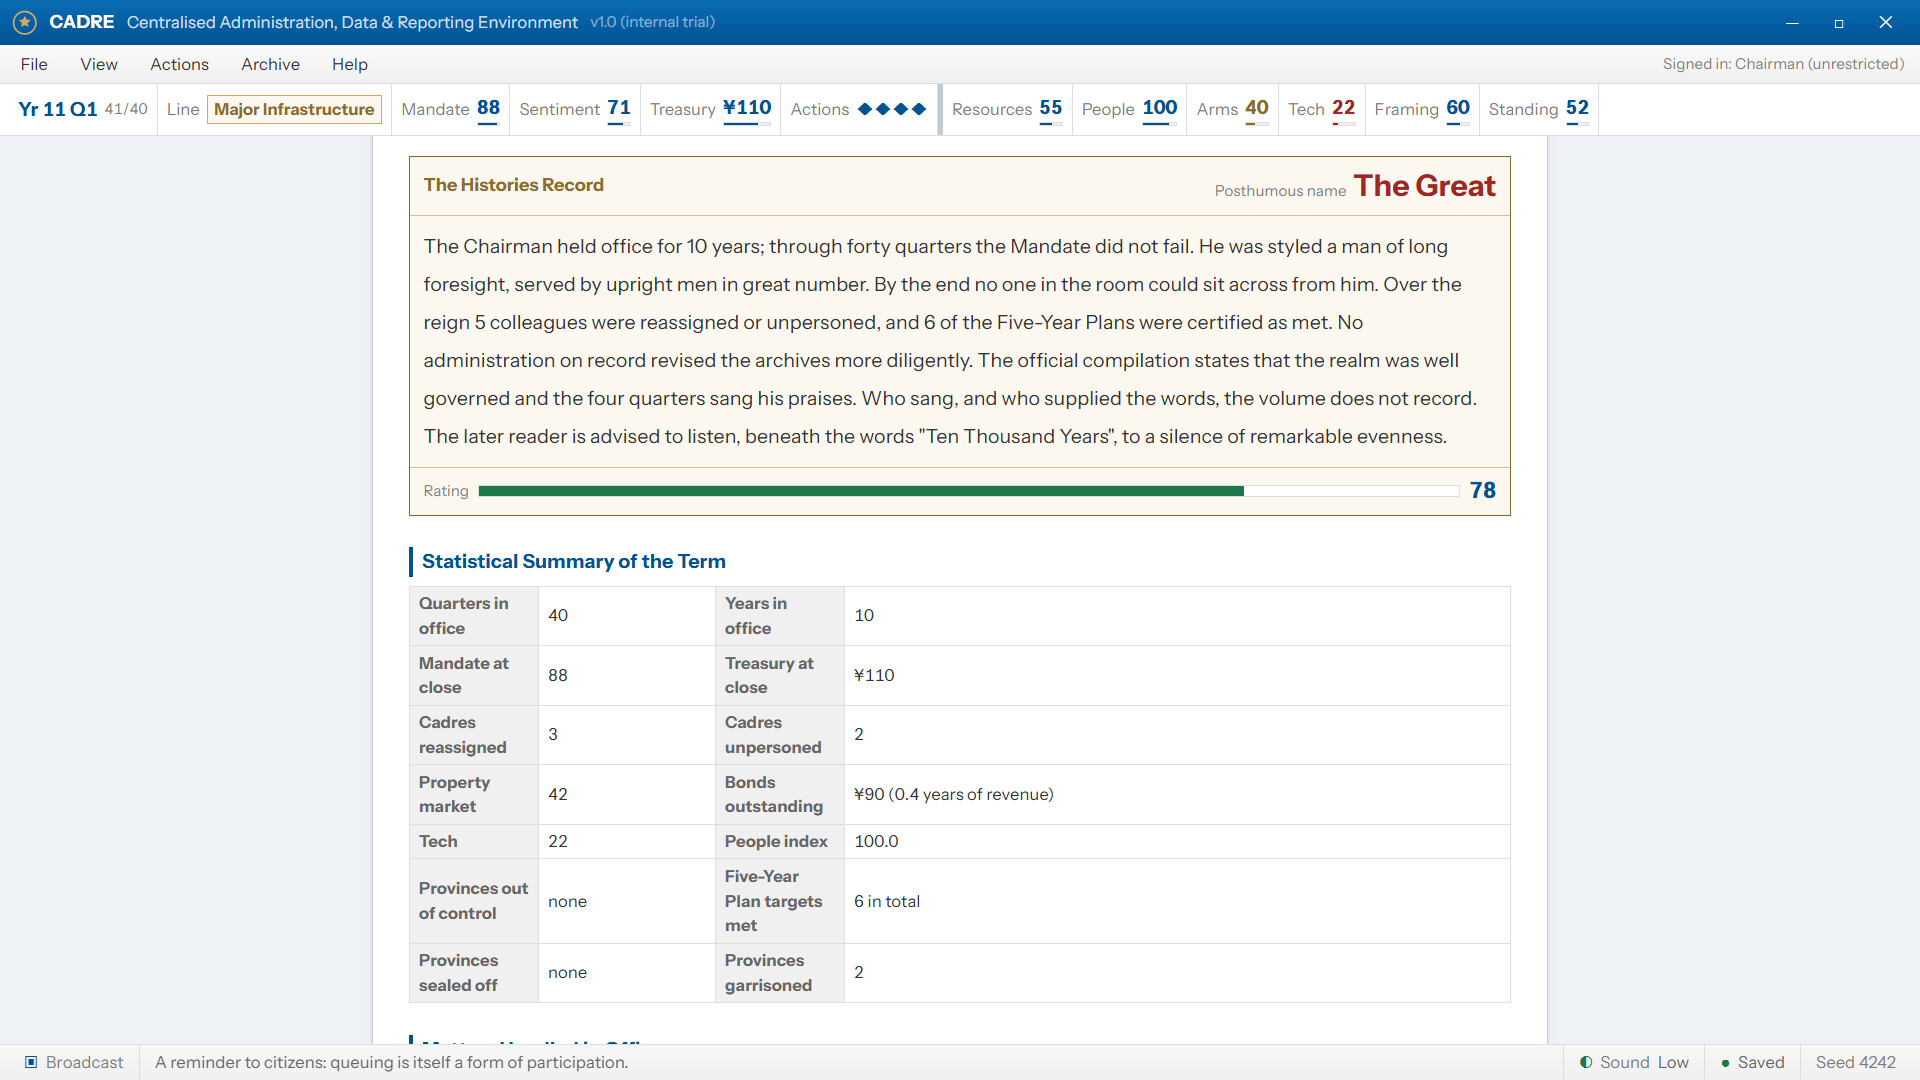Click the Rating progress bar
The height and width of the screenshot is (1080, 1920).
point(969,491)
